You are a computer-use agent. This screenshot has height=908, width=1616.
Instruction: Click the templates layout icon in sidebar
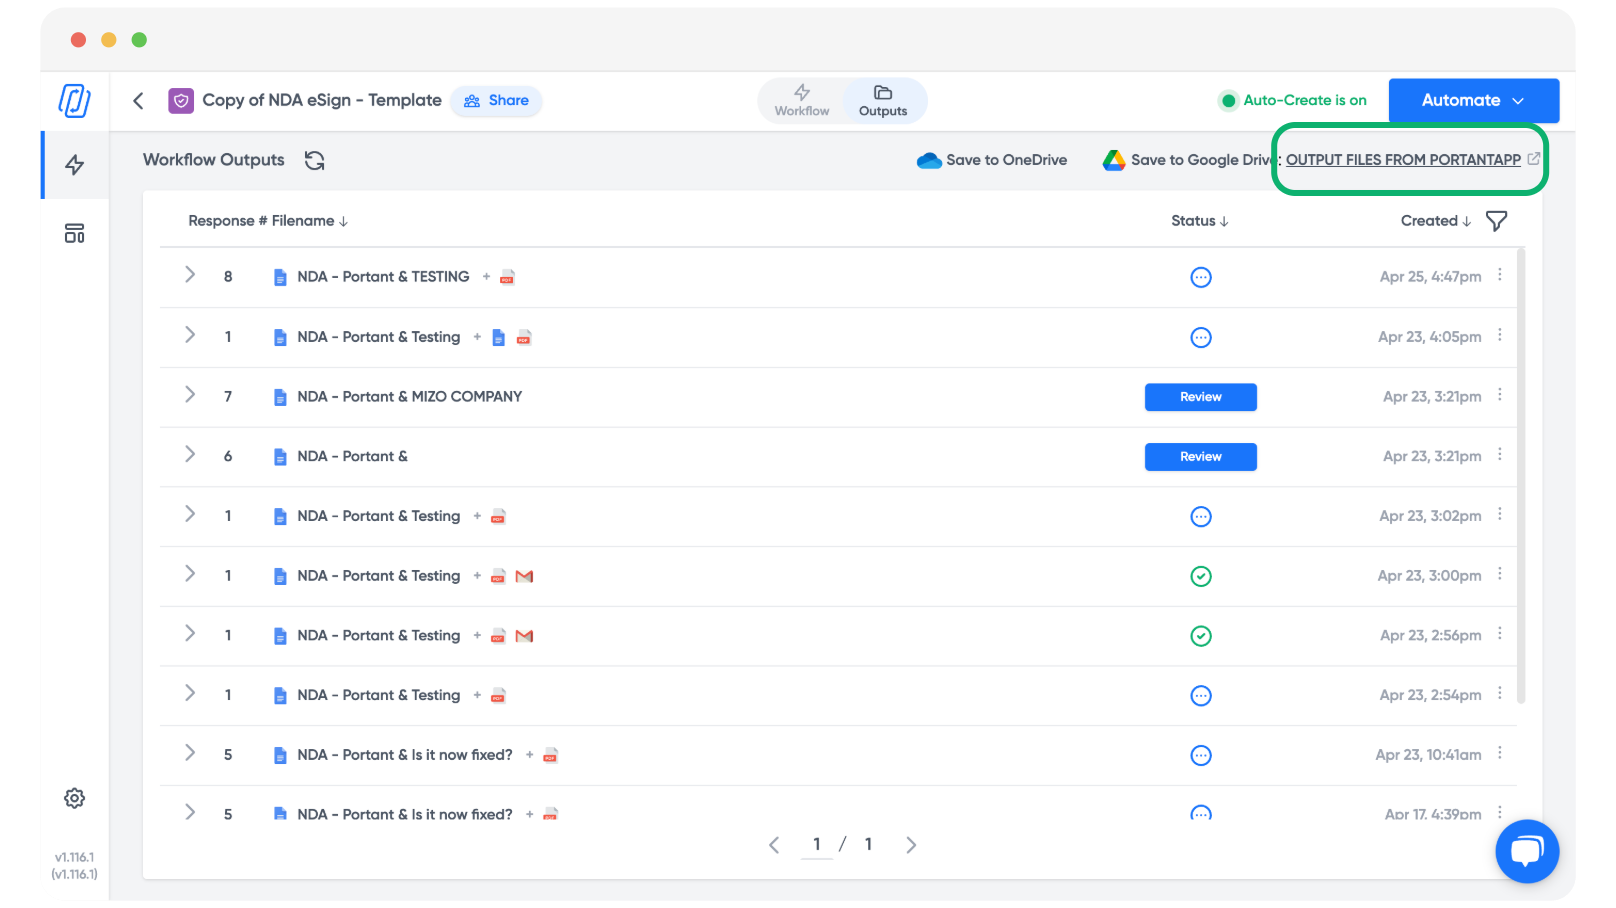pos(75,234)
